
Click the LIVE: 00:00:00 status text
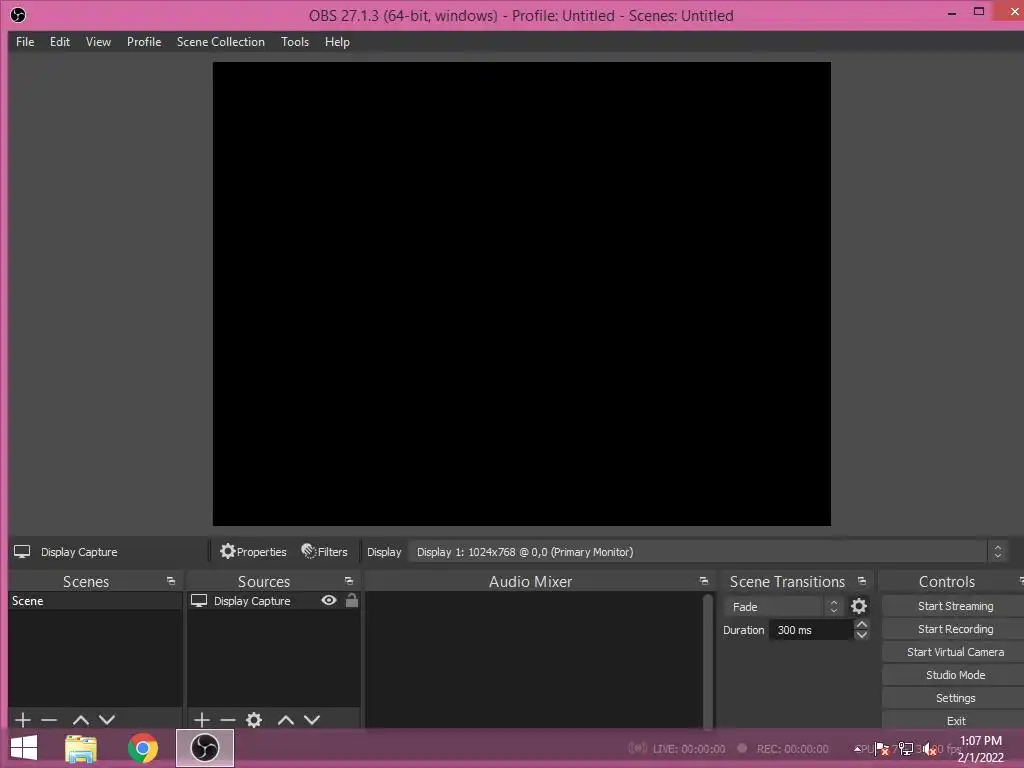(x=689, y=749)
